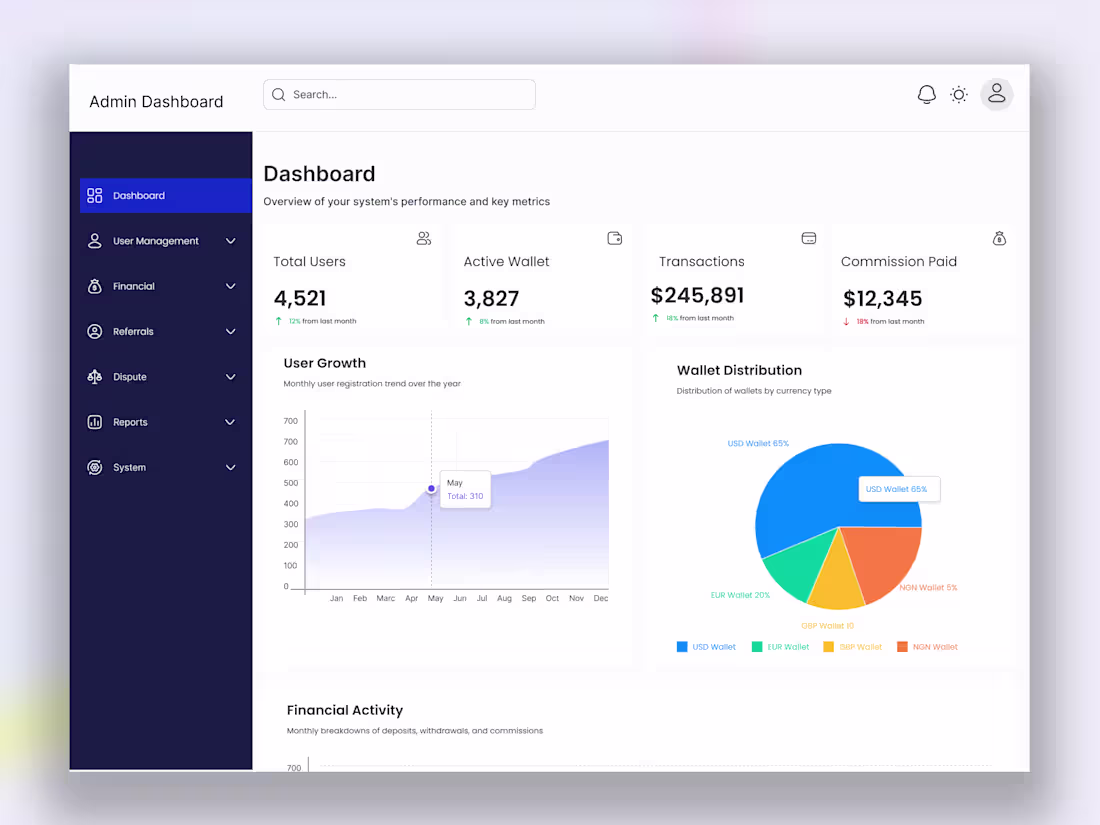
Task: Toggle the EUR Wallet legend item
Action: pos(780,646)
